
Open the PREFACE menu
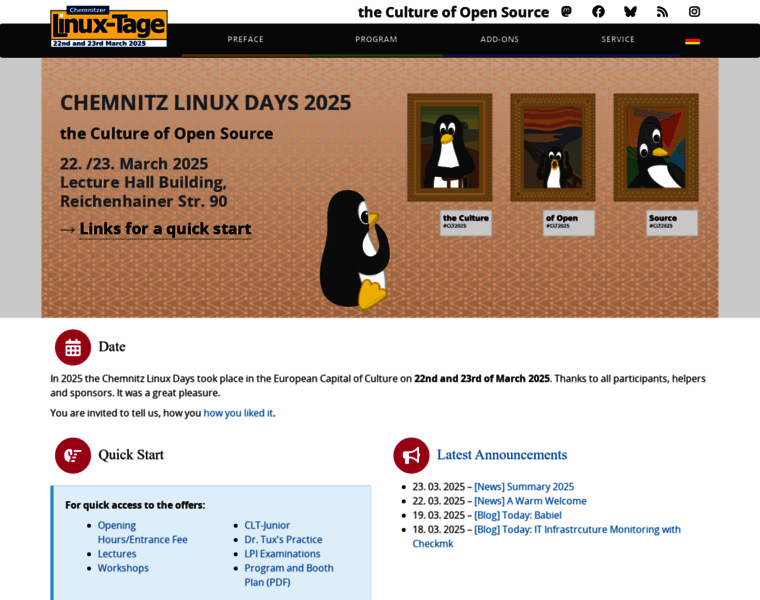pos(245,40)
